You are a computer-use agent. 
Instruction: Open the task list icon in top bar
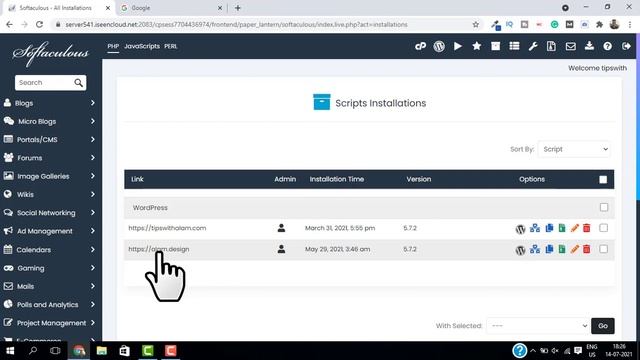(514, 46)
